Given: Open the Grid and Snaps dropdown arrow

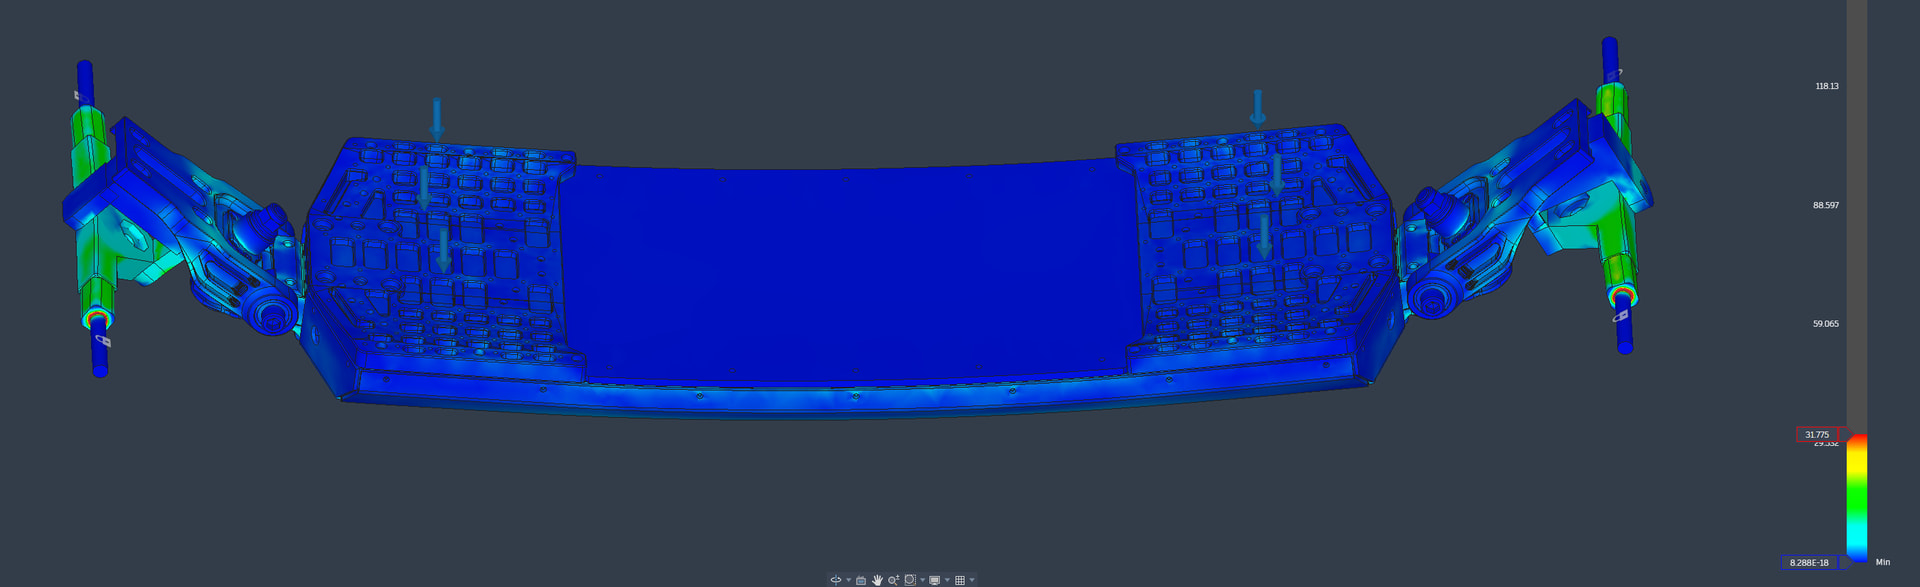Looking at the screenshot, I should point(972,580).
